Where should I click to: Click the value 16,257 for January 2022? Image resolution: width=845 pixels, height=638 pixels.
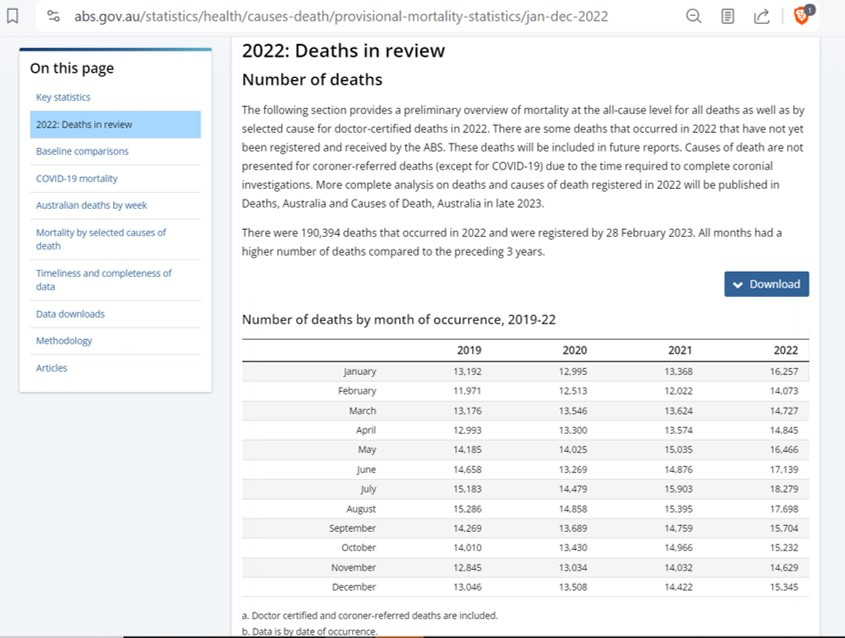(784, 371)
